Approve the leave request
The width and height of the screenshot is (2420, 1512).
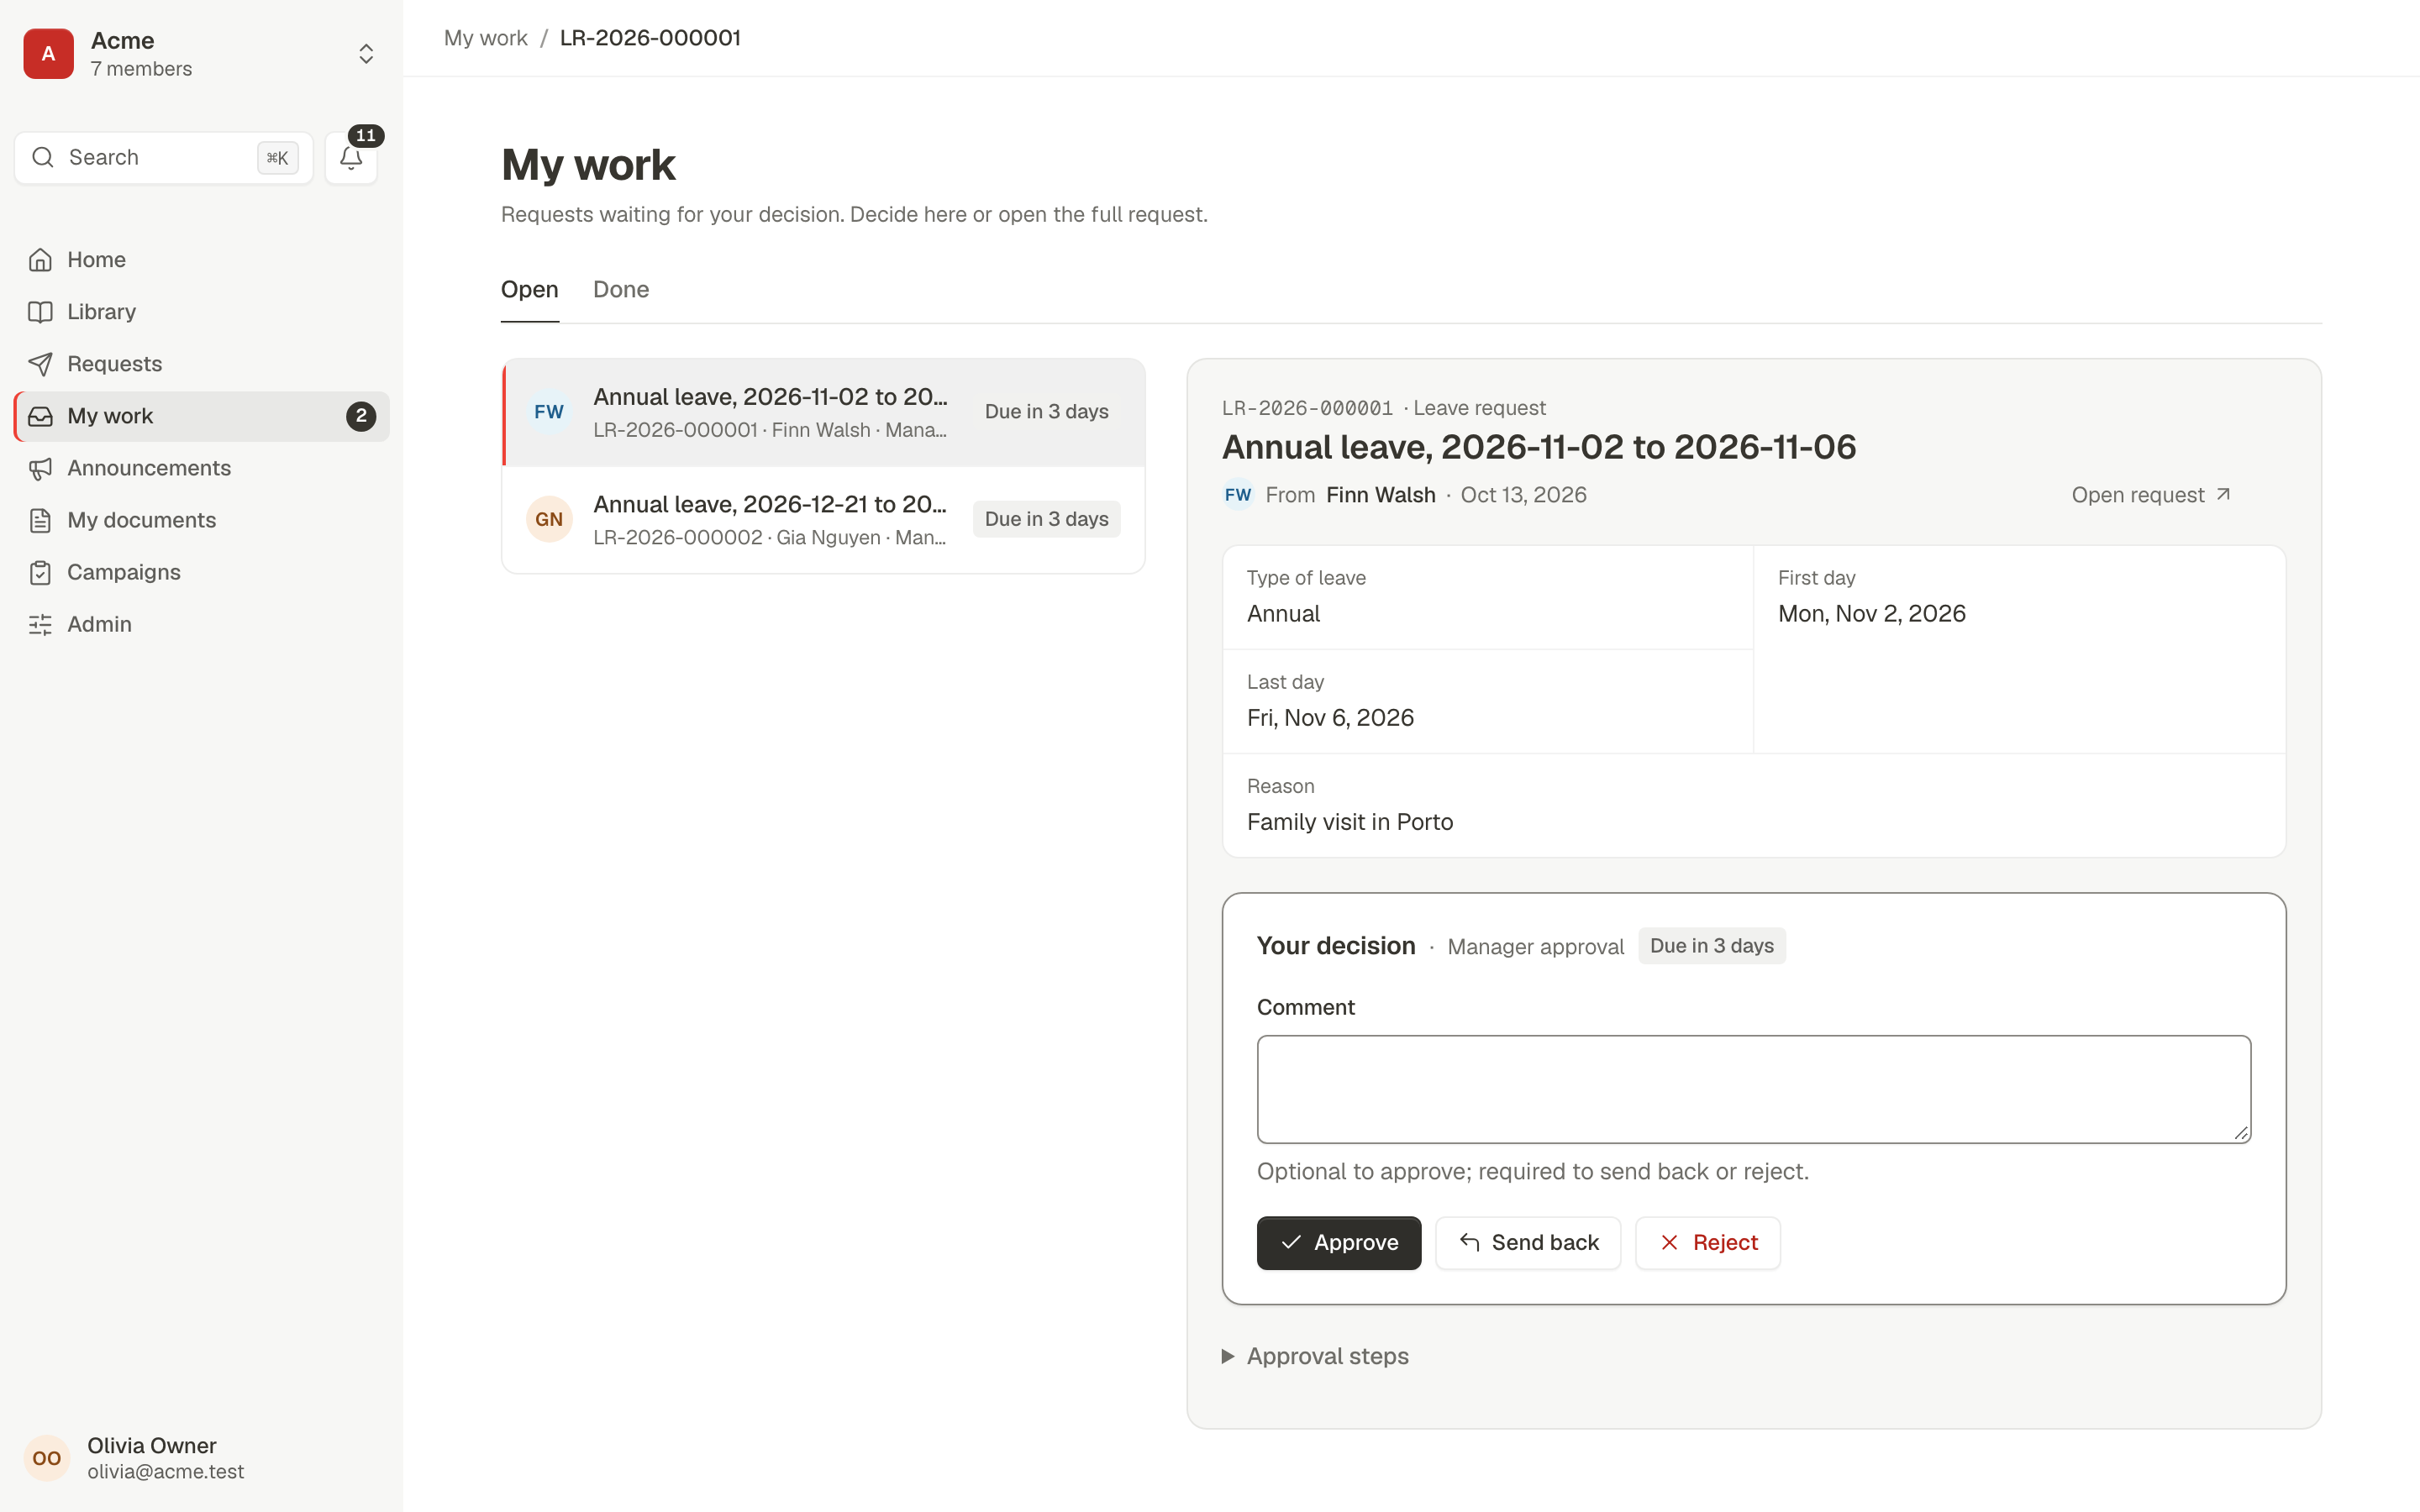(1338, 1243)
